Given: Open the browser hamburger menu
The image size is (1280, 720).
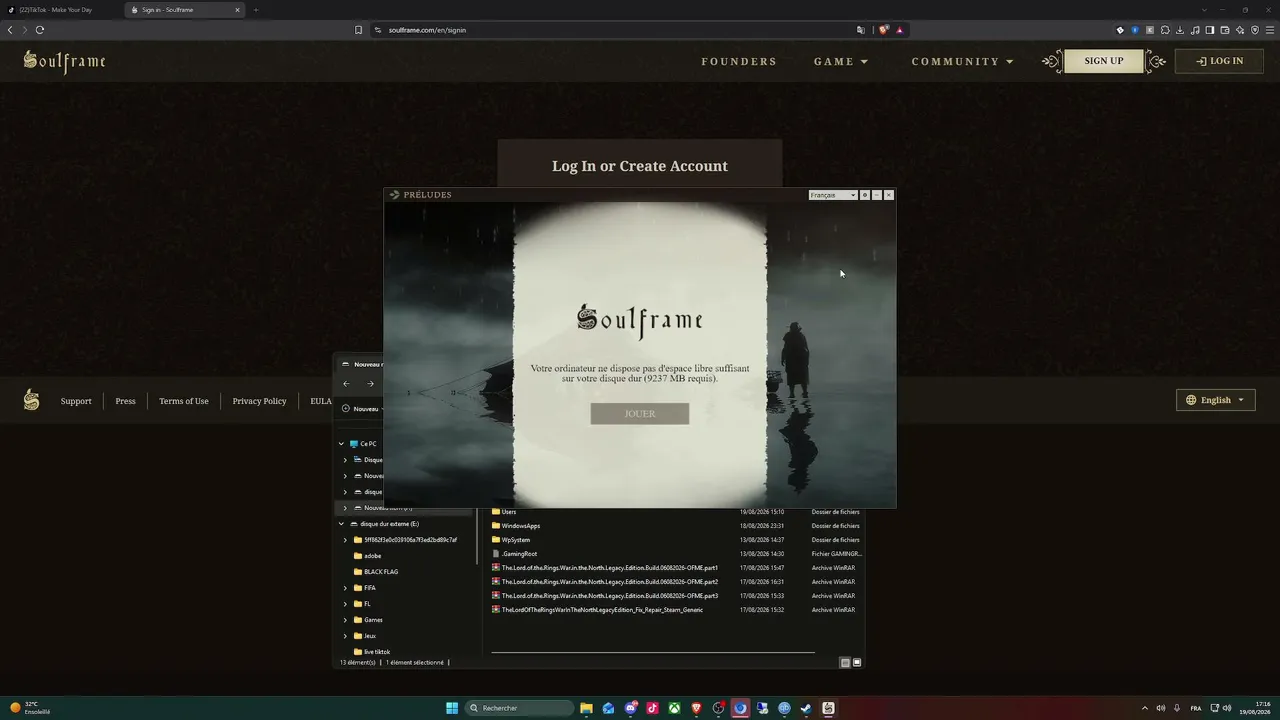Looking at the screenshot, I should click(1270, 30).
